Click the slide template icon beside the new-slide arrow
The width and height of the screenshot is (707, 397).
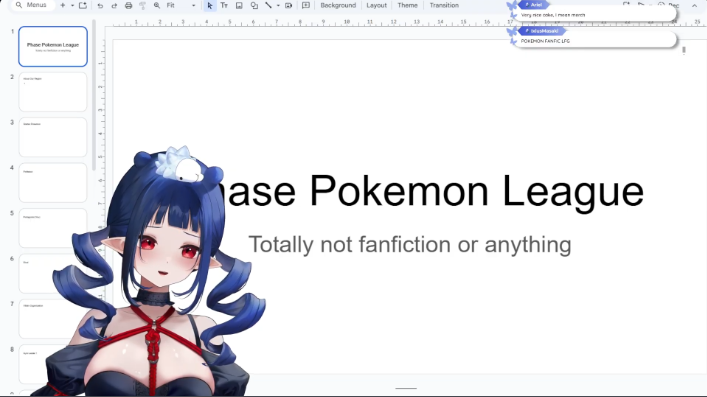pos(83,5)
